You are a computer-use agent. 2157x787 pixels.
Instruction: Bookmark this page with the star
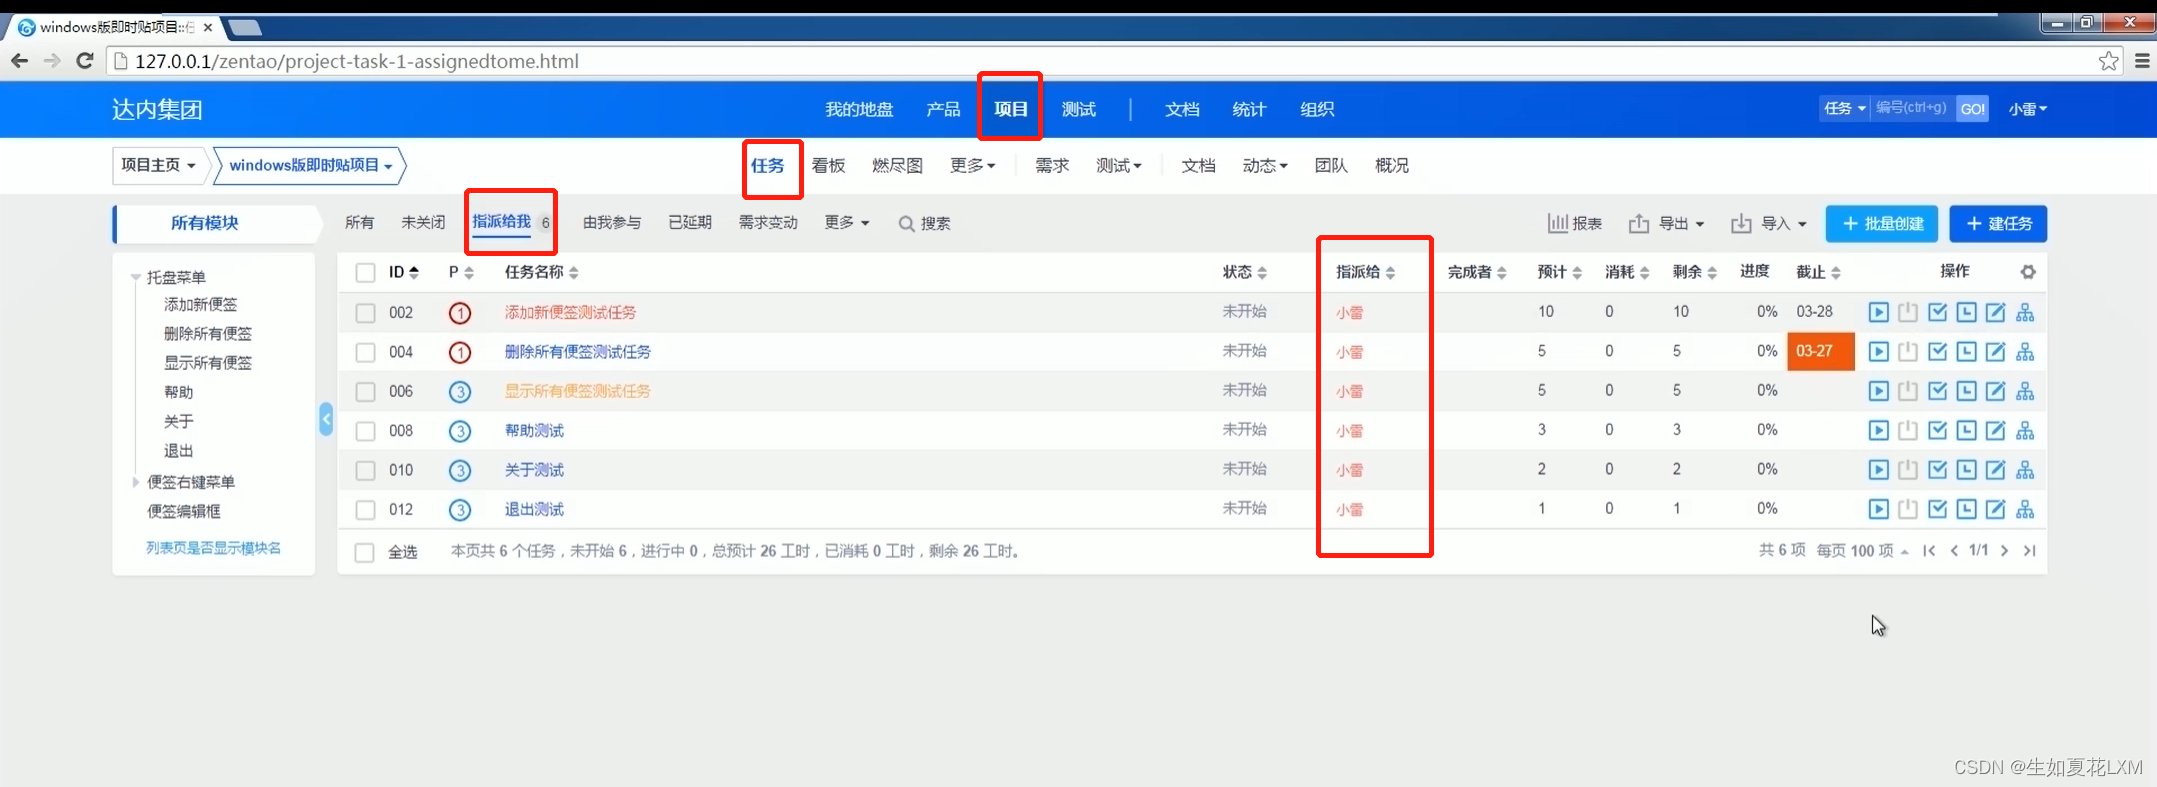2108,61
